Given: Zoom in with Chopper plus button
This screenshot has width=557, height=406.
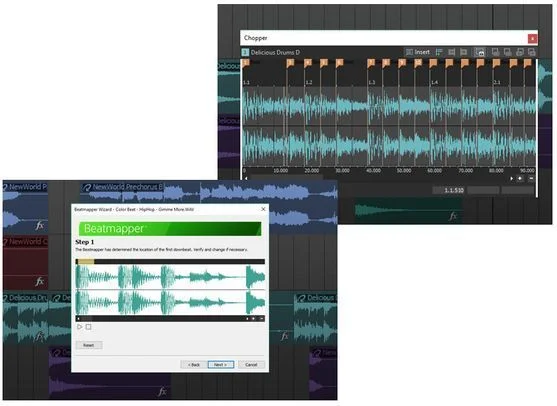Looking at the screenshot, I should click(x=520, y=178).
